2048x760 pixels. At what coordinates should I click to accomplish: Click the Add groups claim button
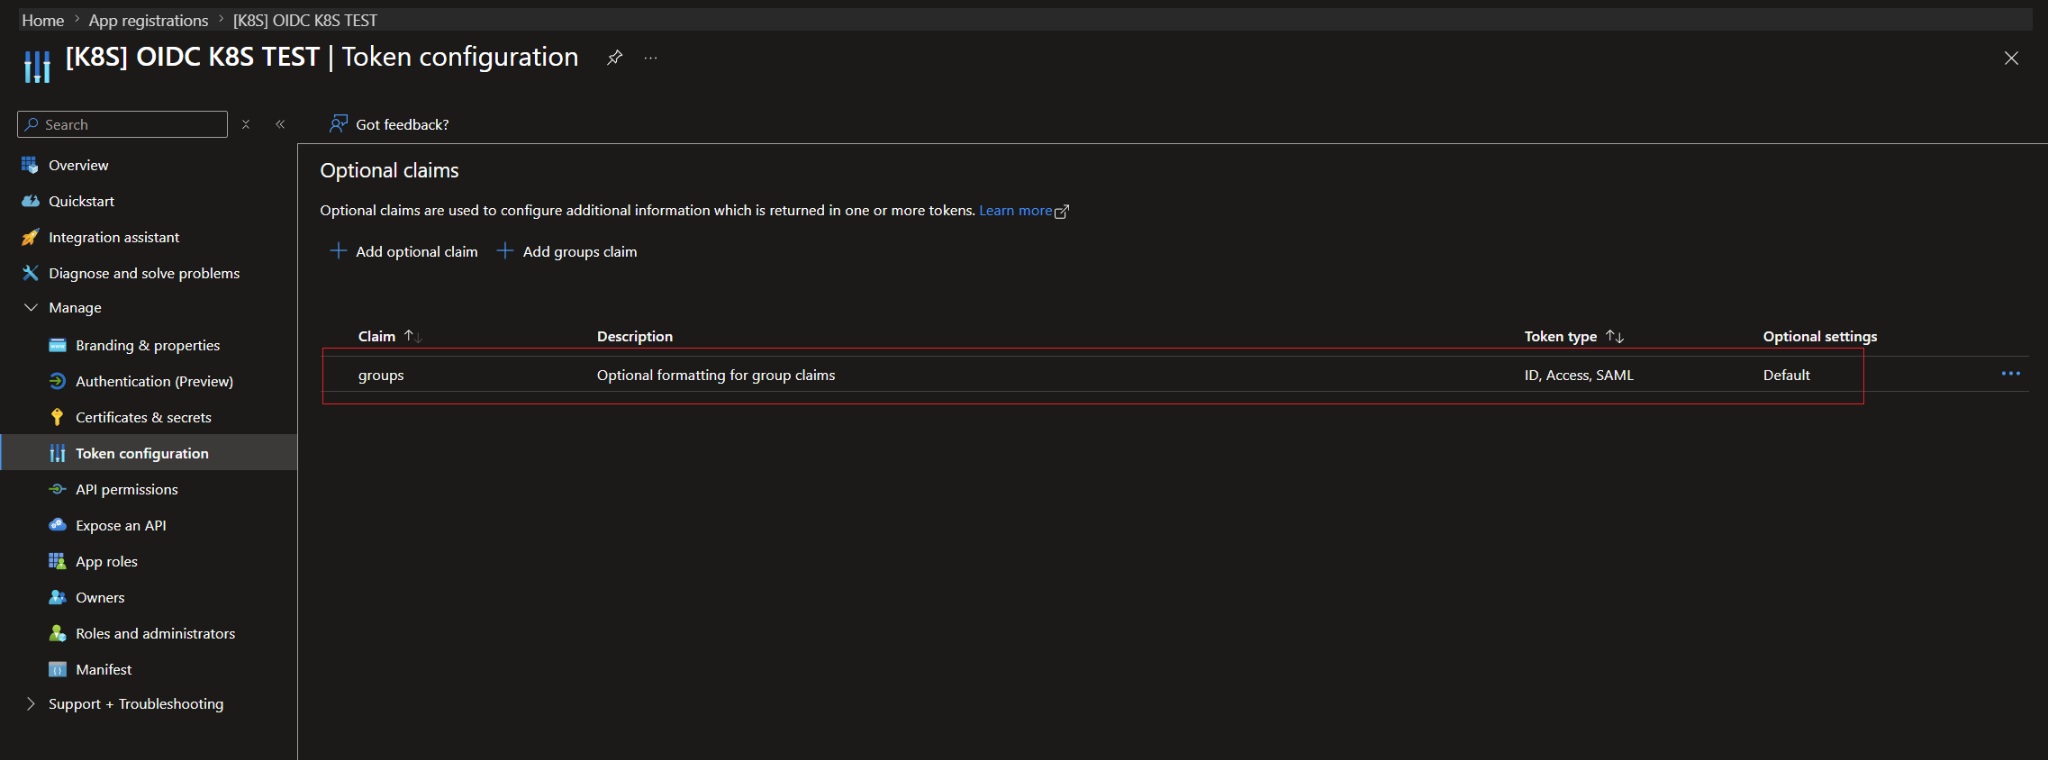567,251
